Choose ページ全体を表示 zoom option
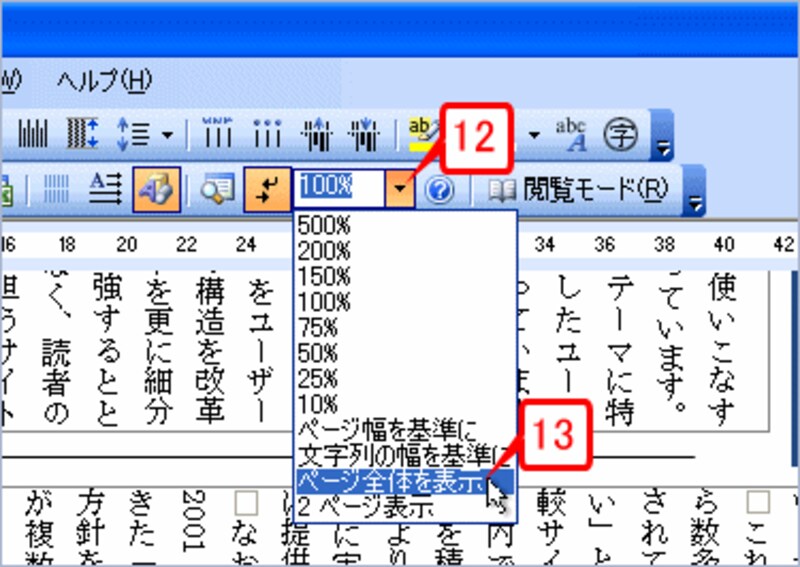 [406, 481]
